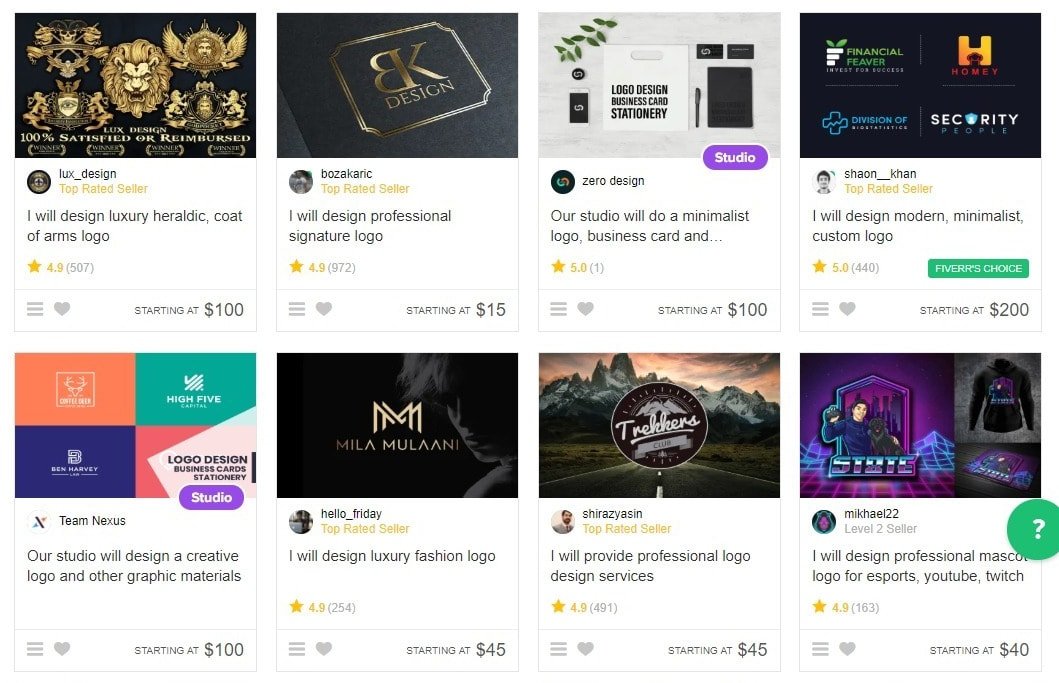1059x683 pixels.
Task: Open mikhael22 seller profile avatar
Action: tap(824, 522)
